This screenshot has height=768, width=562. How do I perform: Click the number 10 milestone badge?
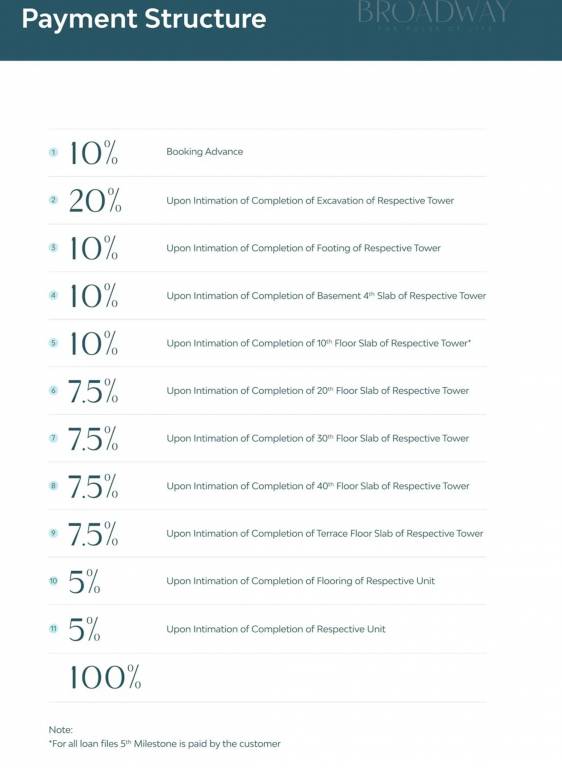(x=53, y=581)
